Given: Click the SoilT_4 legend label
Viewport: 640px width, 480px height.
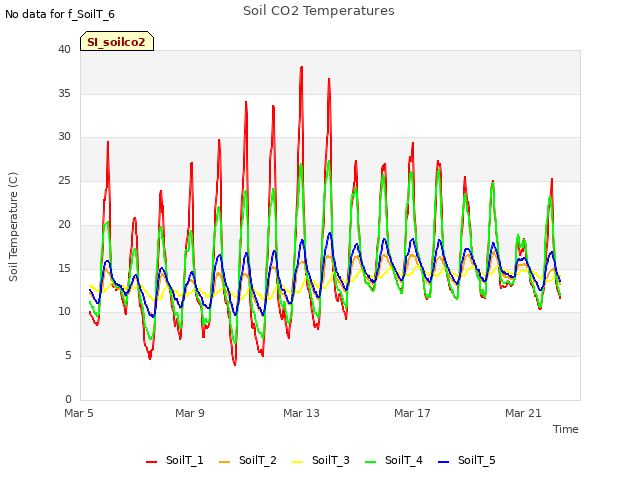Looking at the screenshot, I should tap(404, 460).
